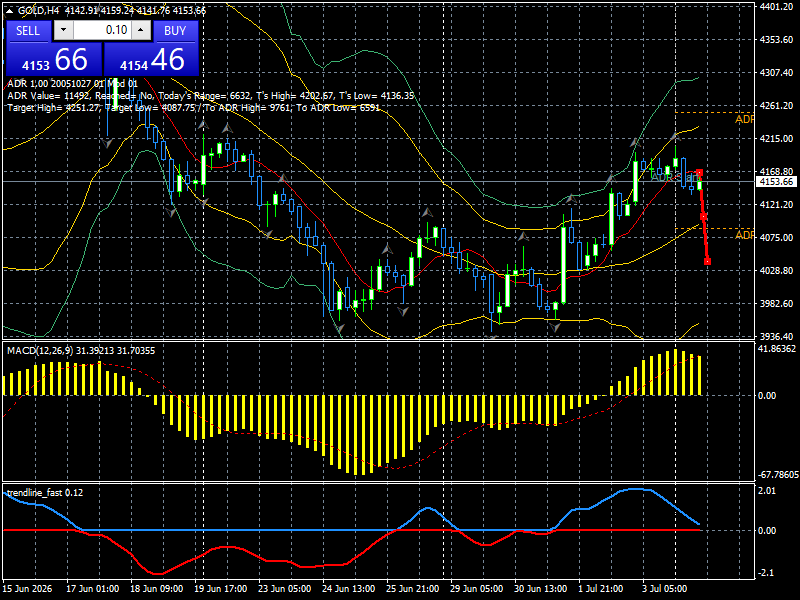Click the current price label 4153.66 on the price axis
Screen dimensions: 800x600
(x=776, y=182)
